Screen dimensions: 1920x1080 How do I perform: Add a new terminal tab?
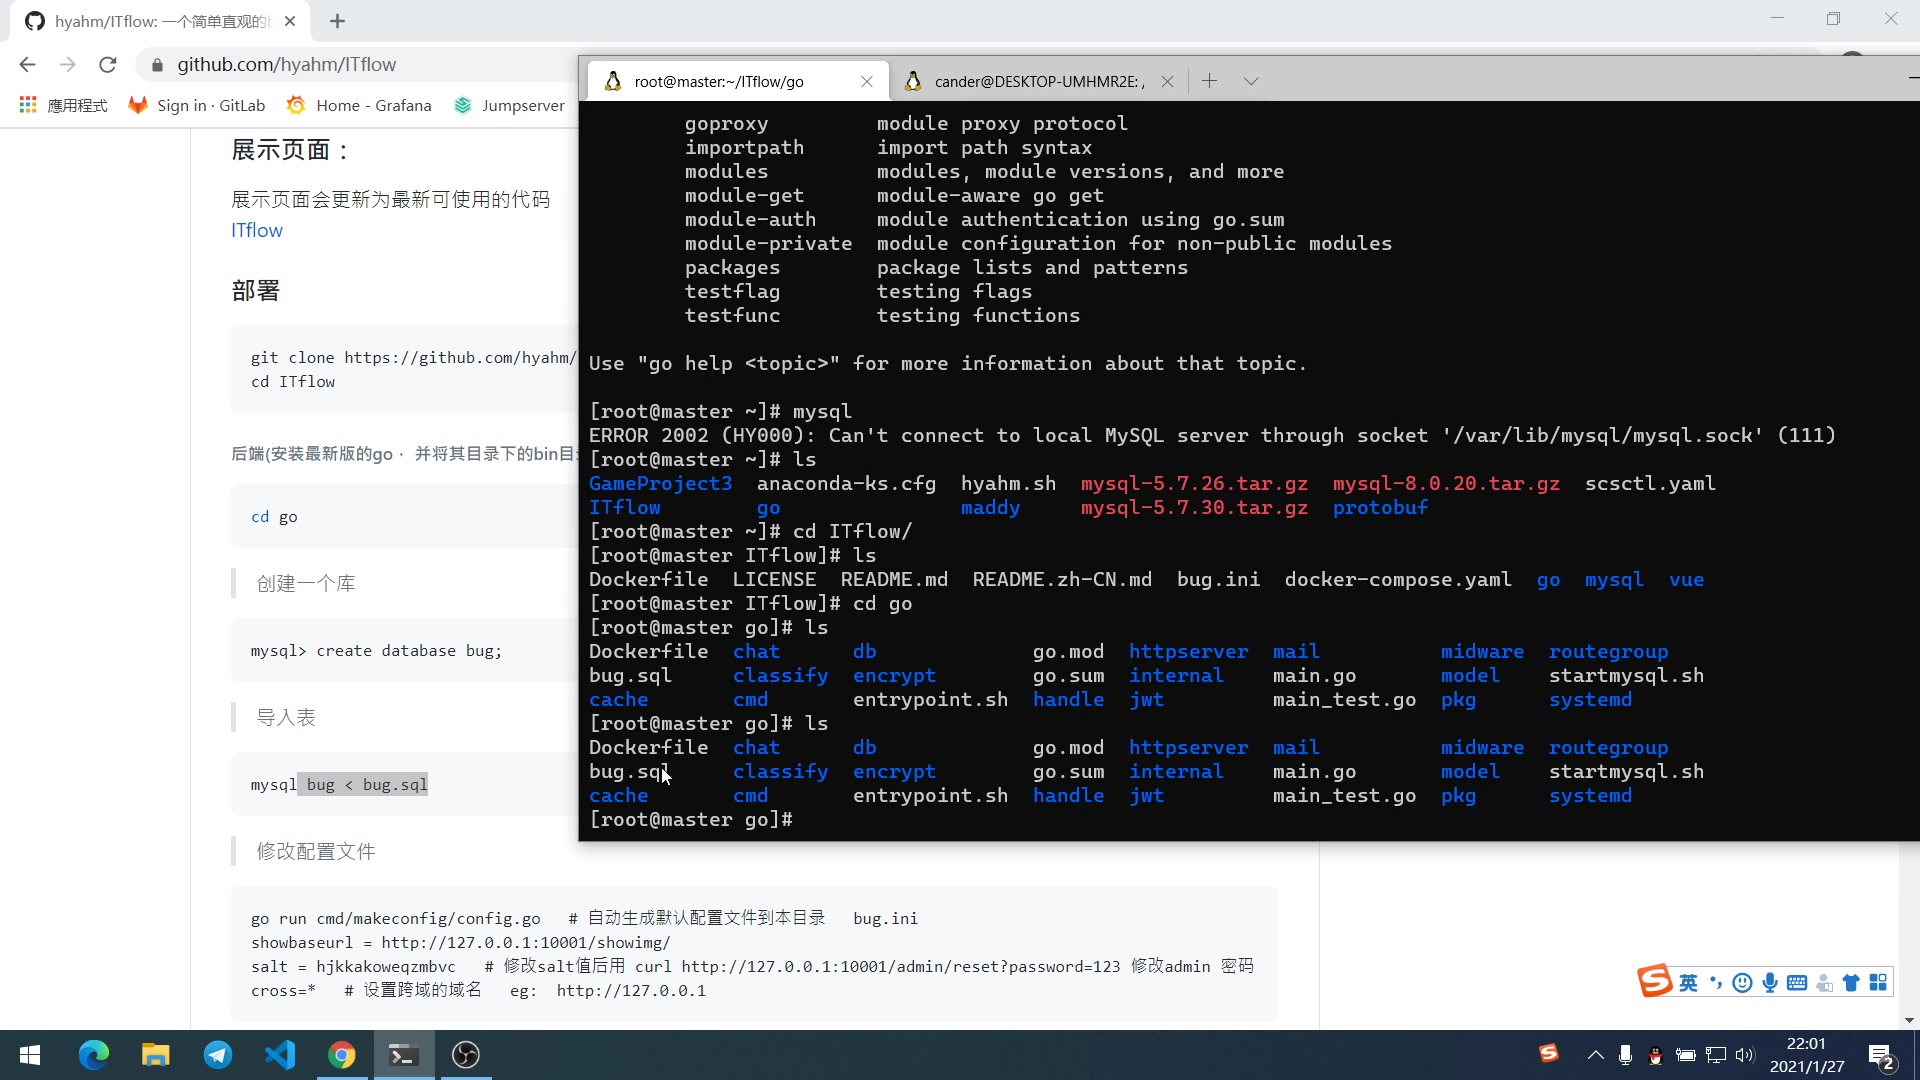click(x=1209, y=81)
